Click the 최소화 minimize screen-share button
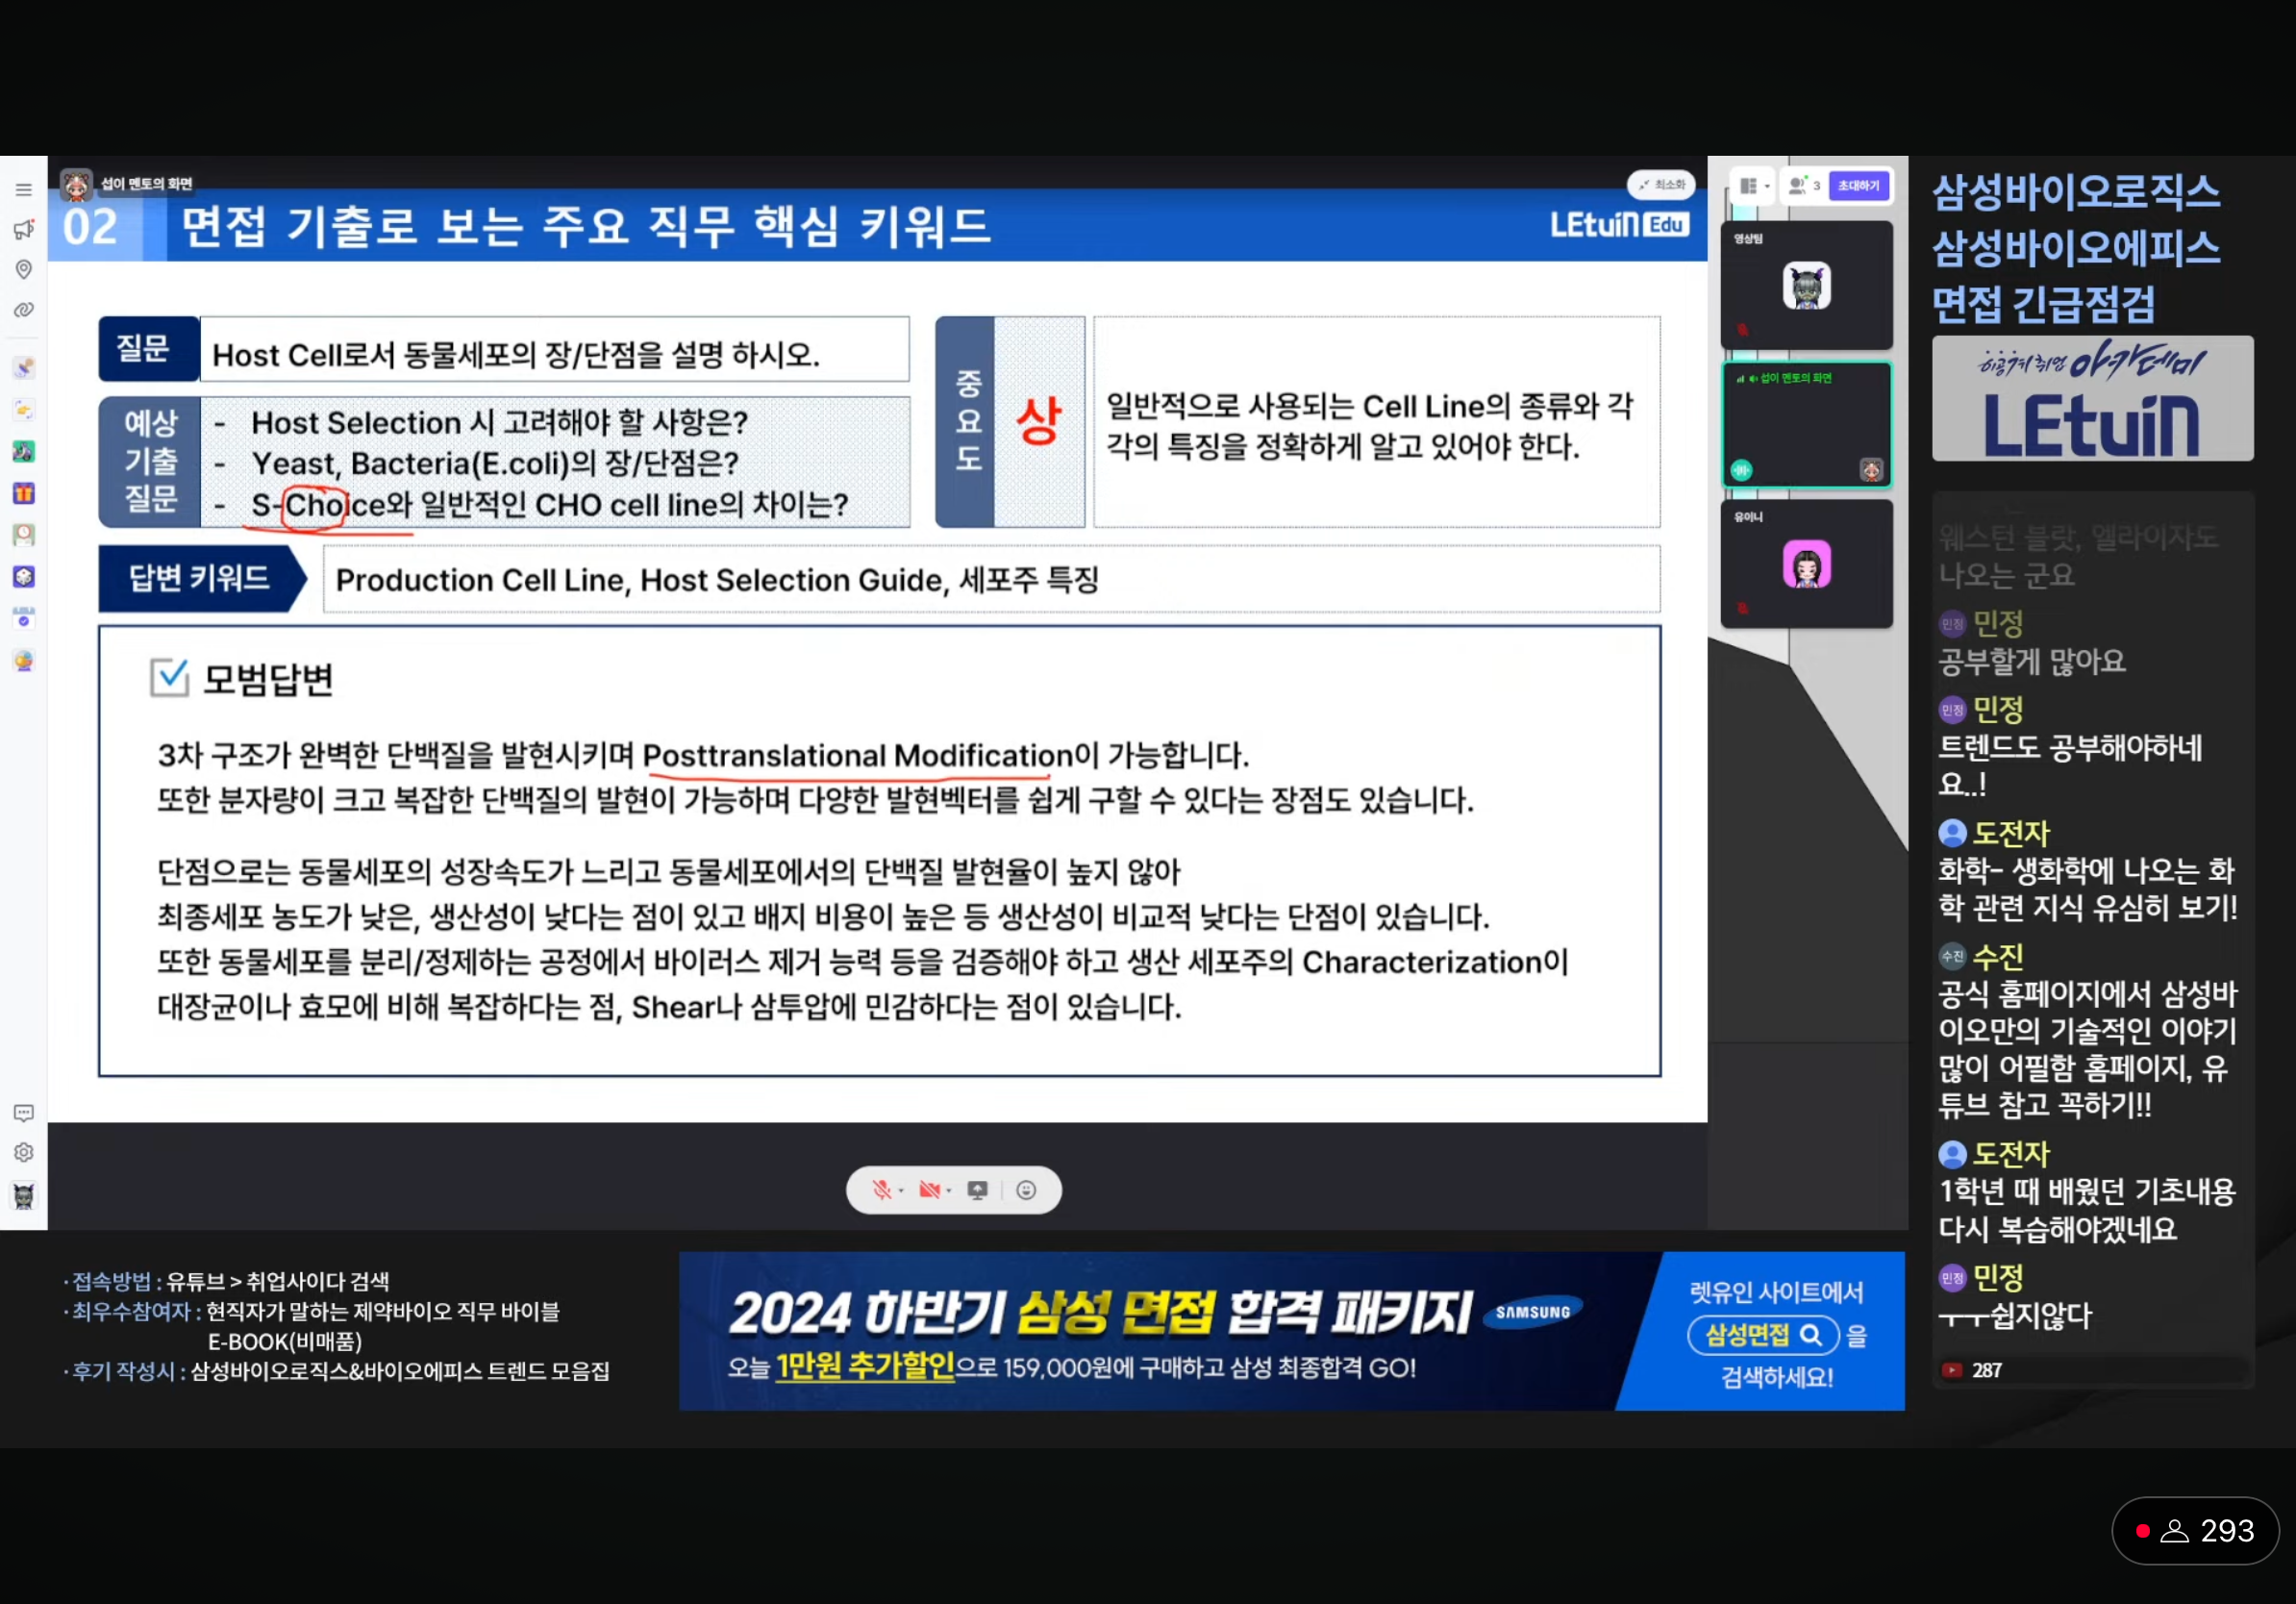 tap(1661, 185)
